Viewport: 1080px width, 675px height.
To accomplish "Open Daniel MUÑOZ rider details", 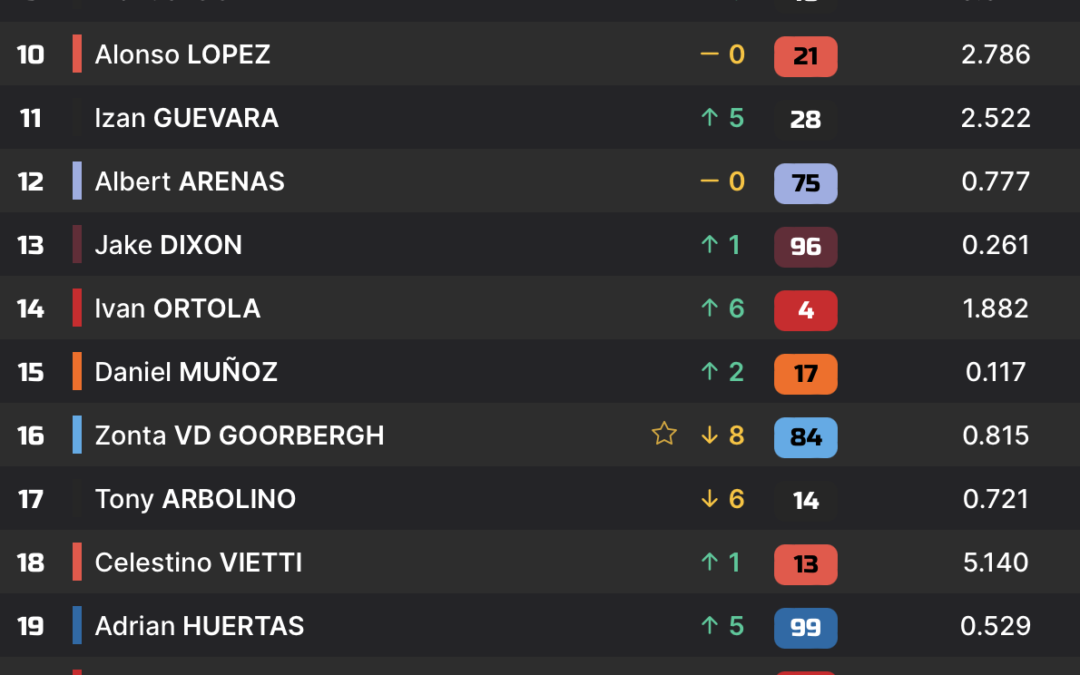I will click(x=186, y=372).
